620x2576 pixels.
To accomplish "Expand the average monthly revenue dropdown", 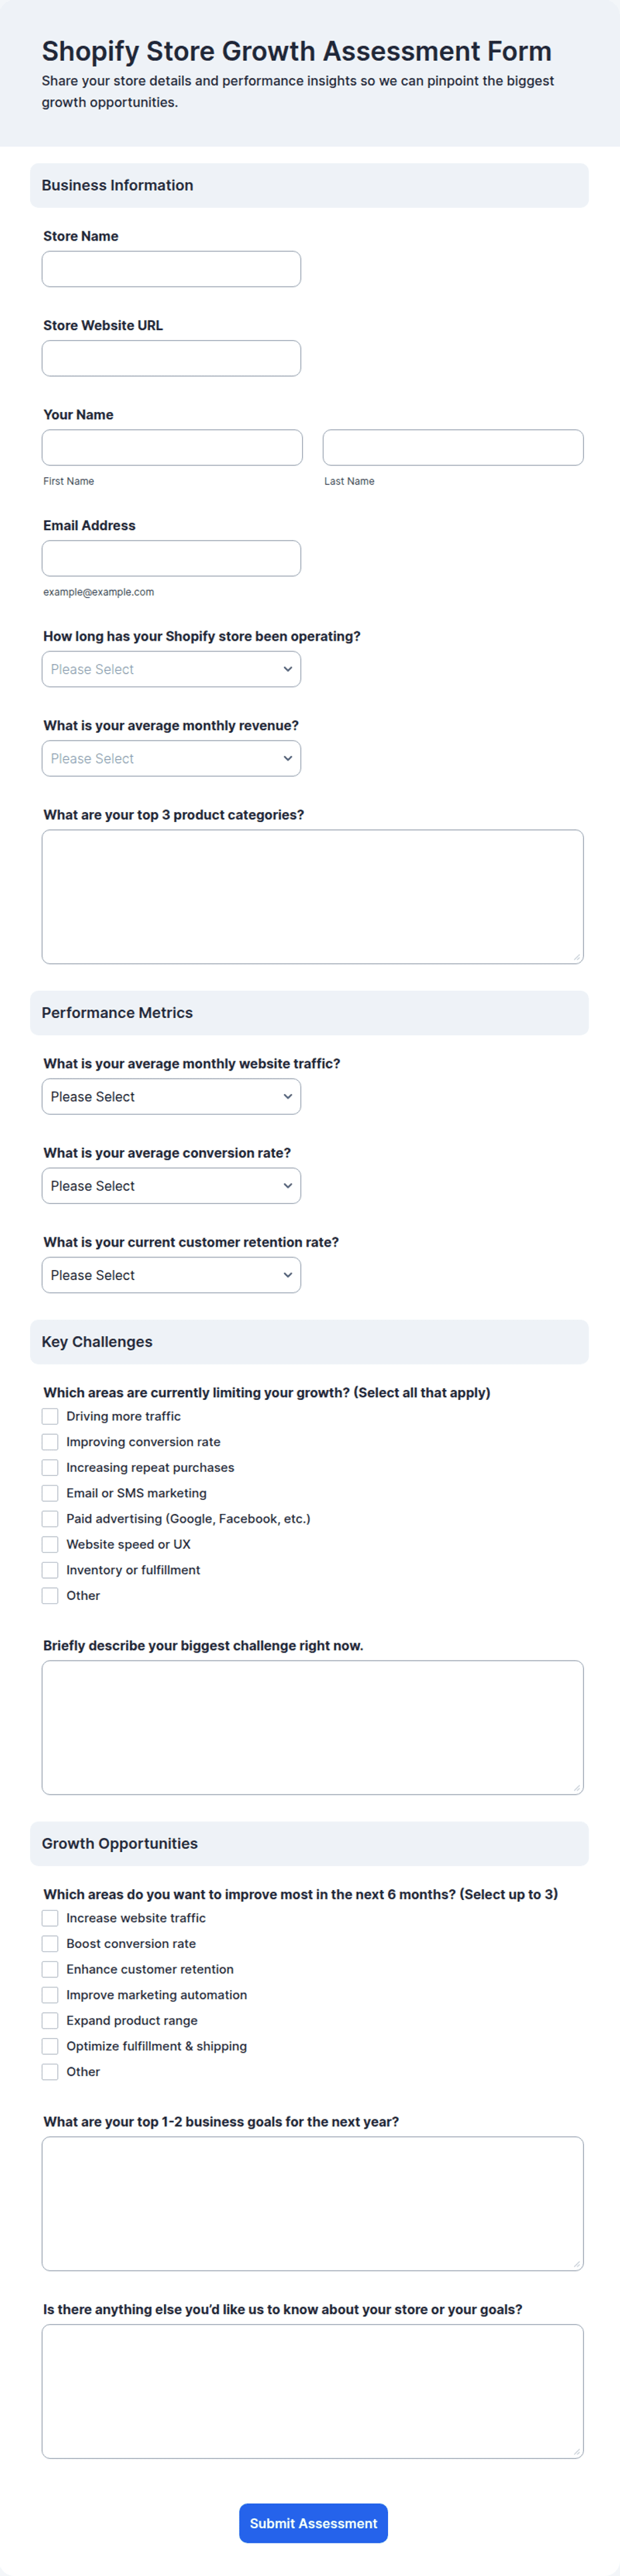I will (x=171, y=758).
